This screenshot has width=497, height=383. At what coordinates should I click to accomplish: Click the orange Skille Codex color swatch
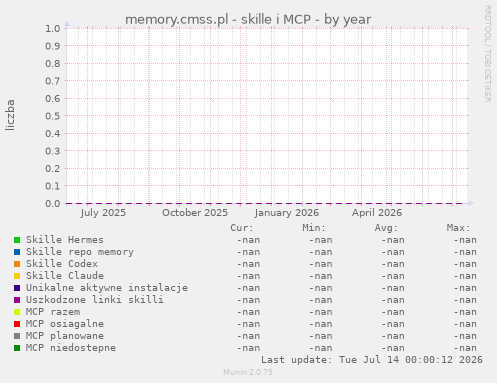(x=17, y=264)
